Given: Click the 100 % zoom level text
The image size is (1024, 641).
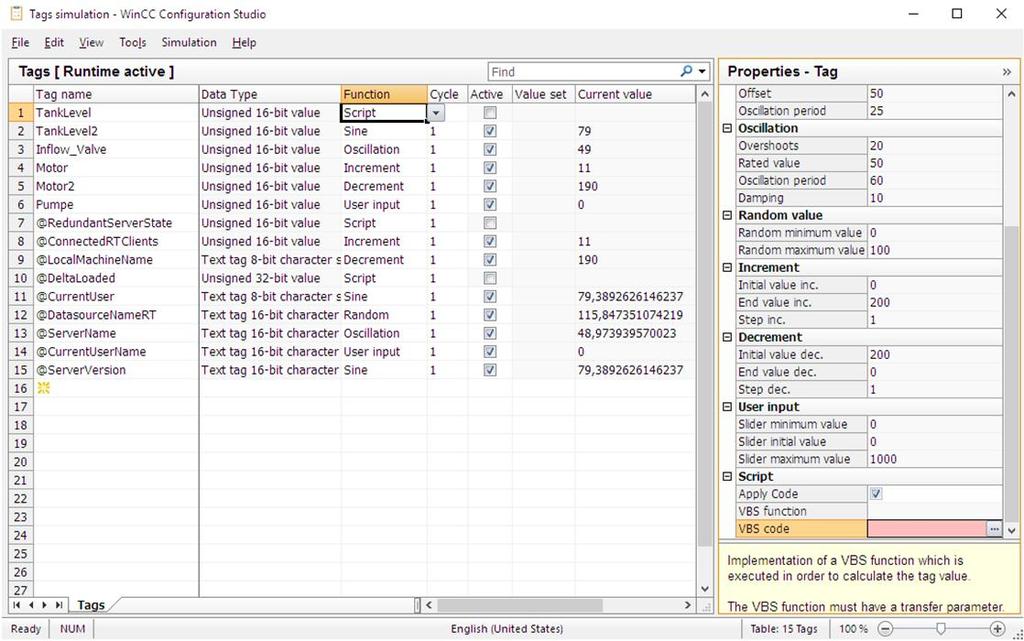Looking at the screenshot, I should tap(853, 629).
